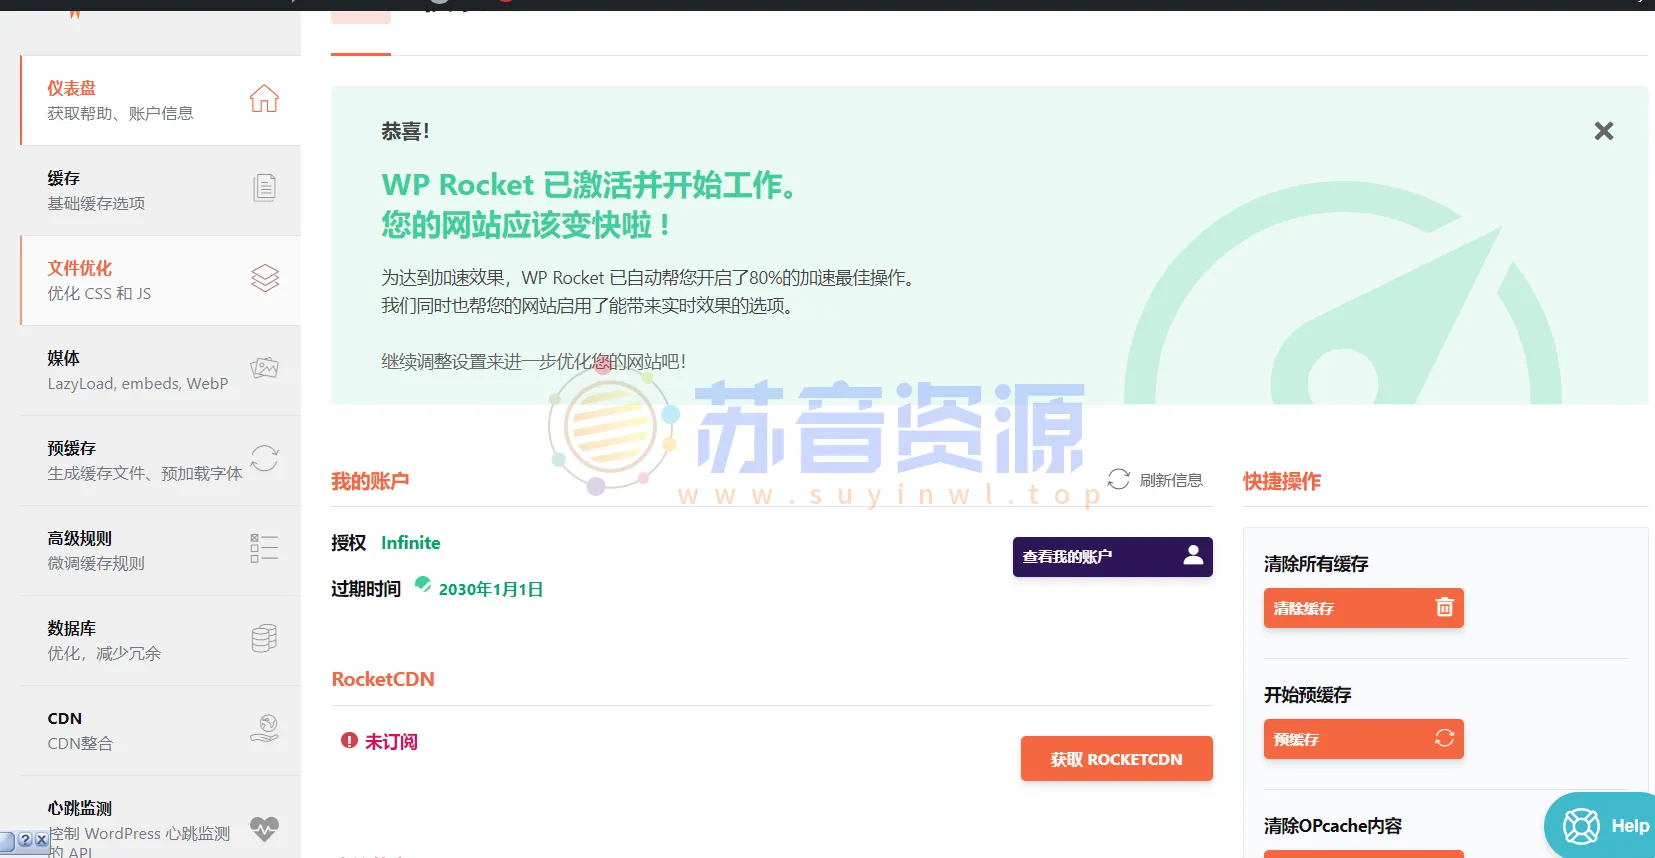Open the 心跳监测 heartbeat tab
Image resolution: width=1655 pixels, height=858 pixels.
161,817
